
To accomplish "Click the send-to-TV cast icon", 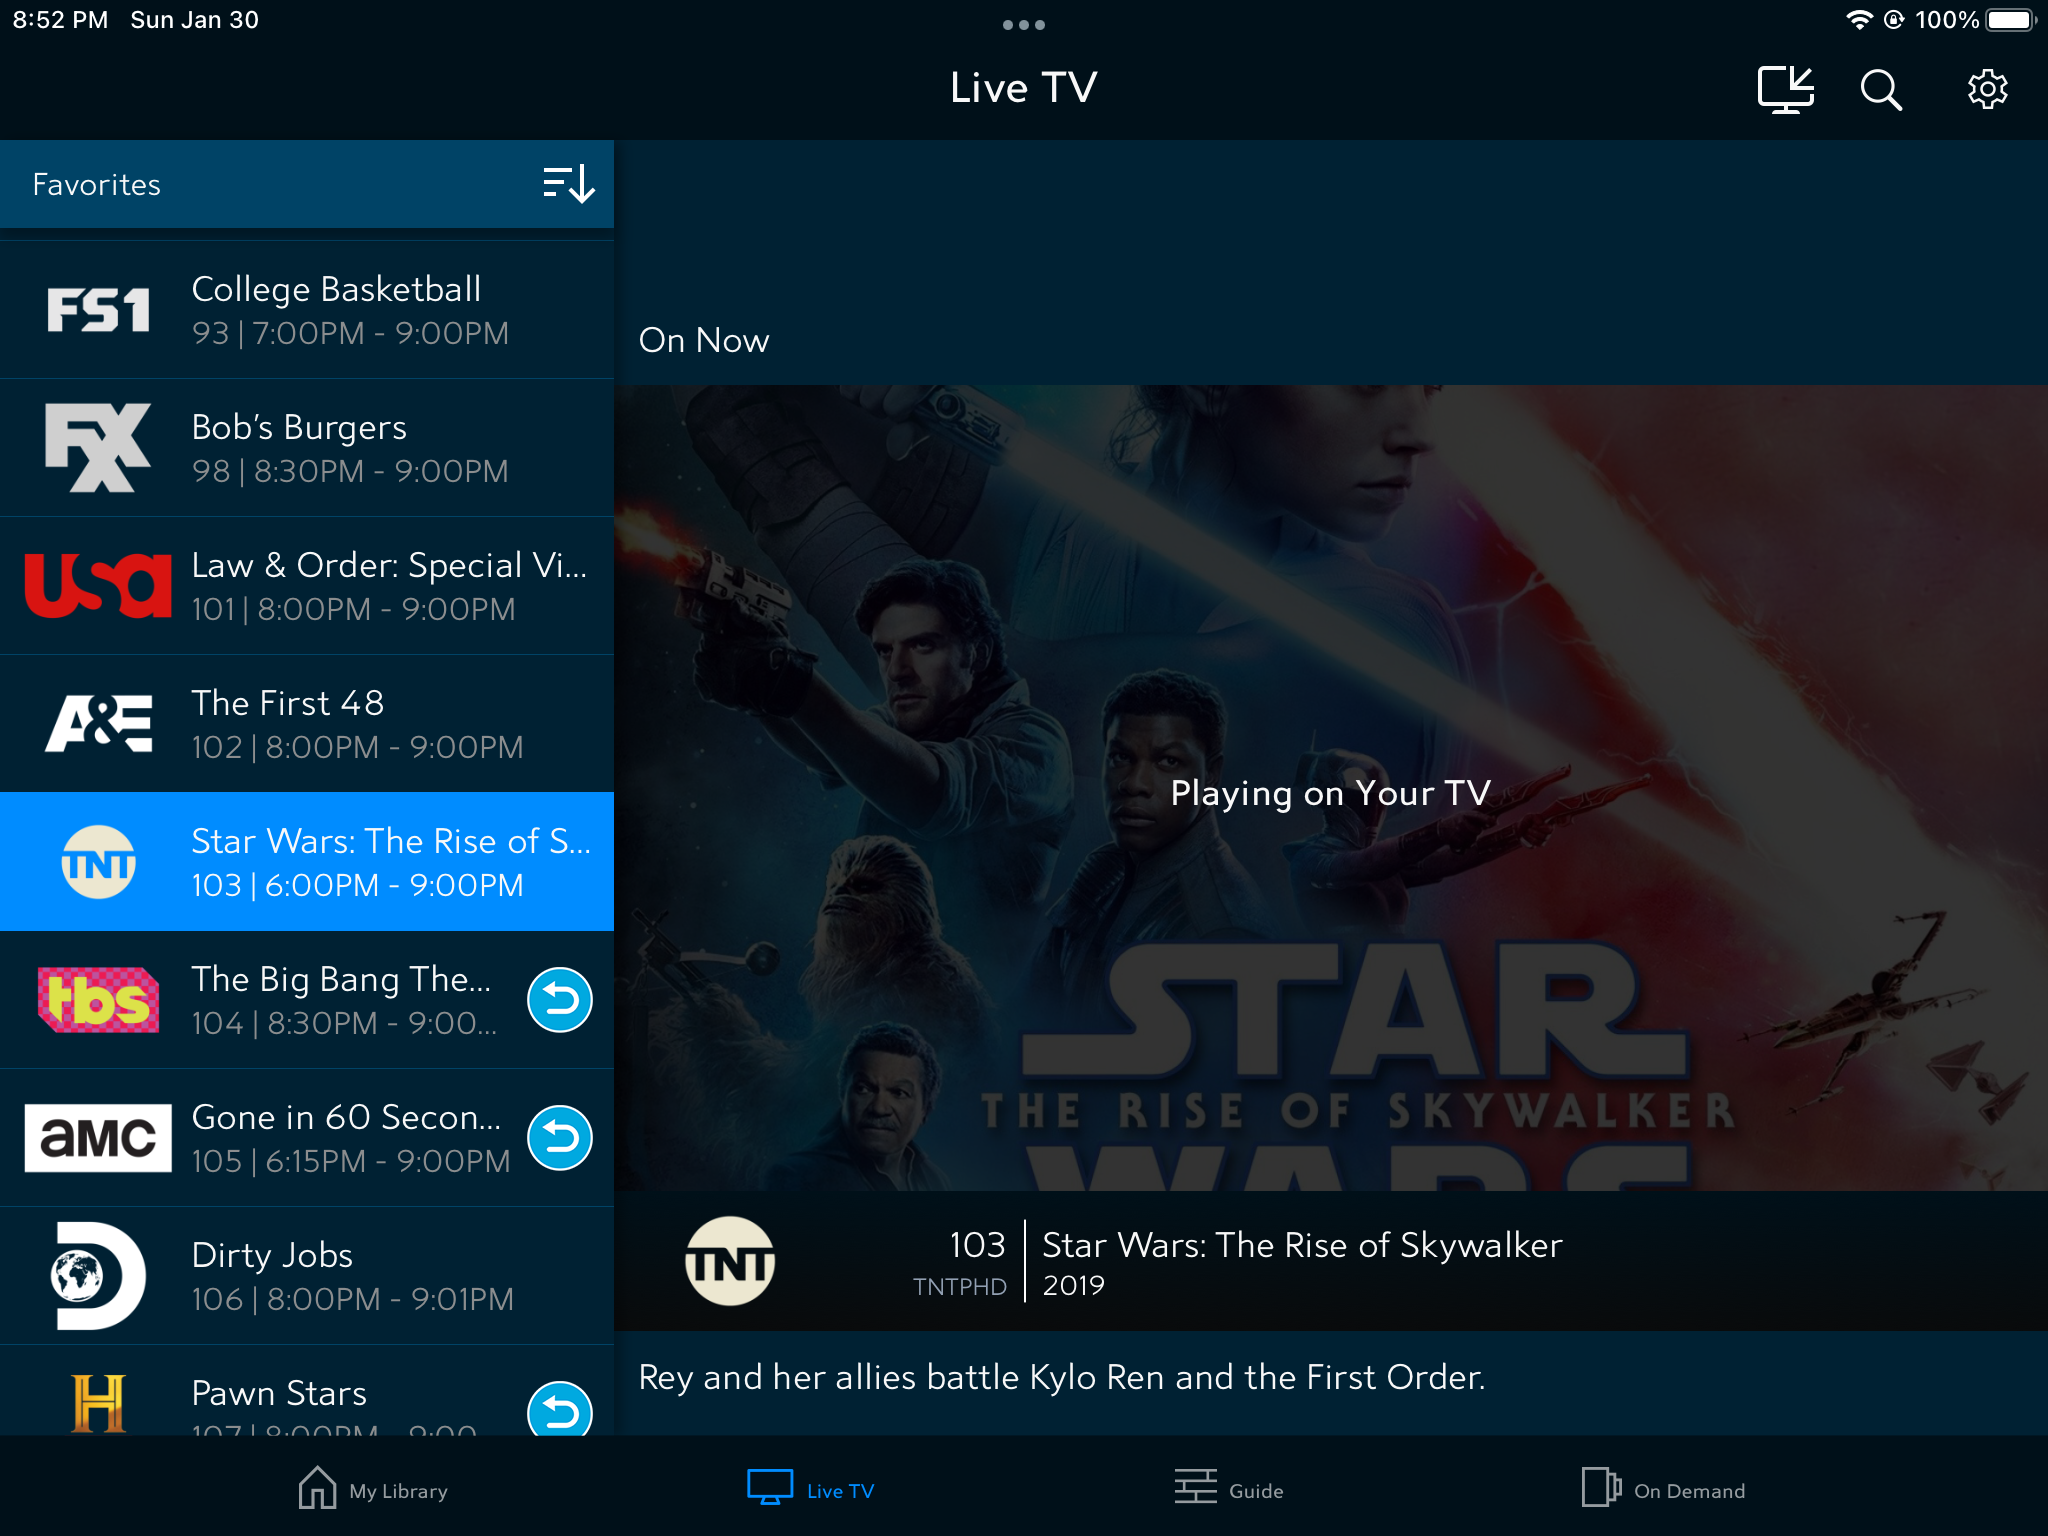I will pyautogui.click(x=1785, y=89).
